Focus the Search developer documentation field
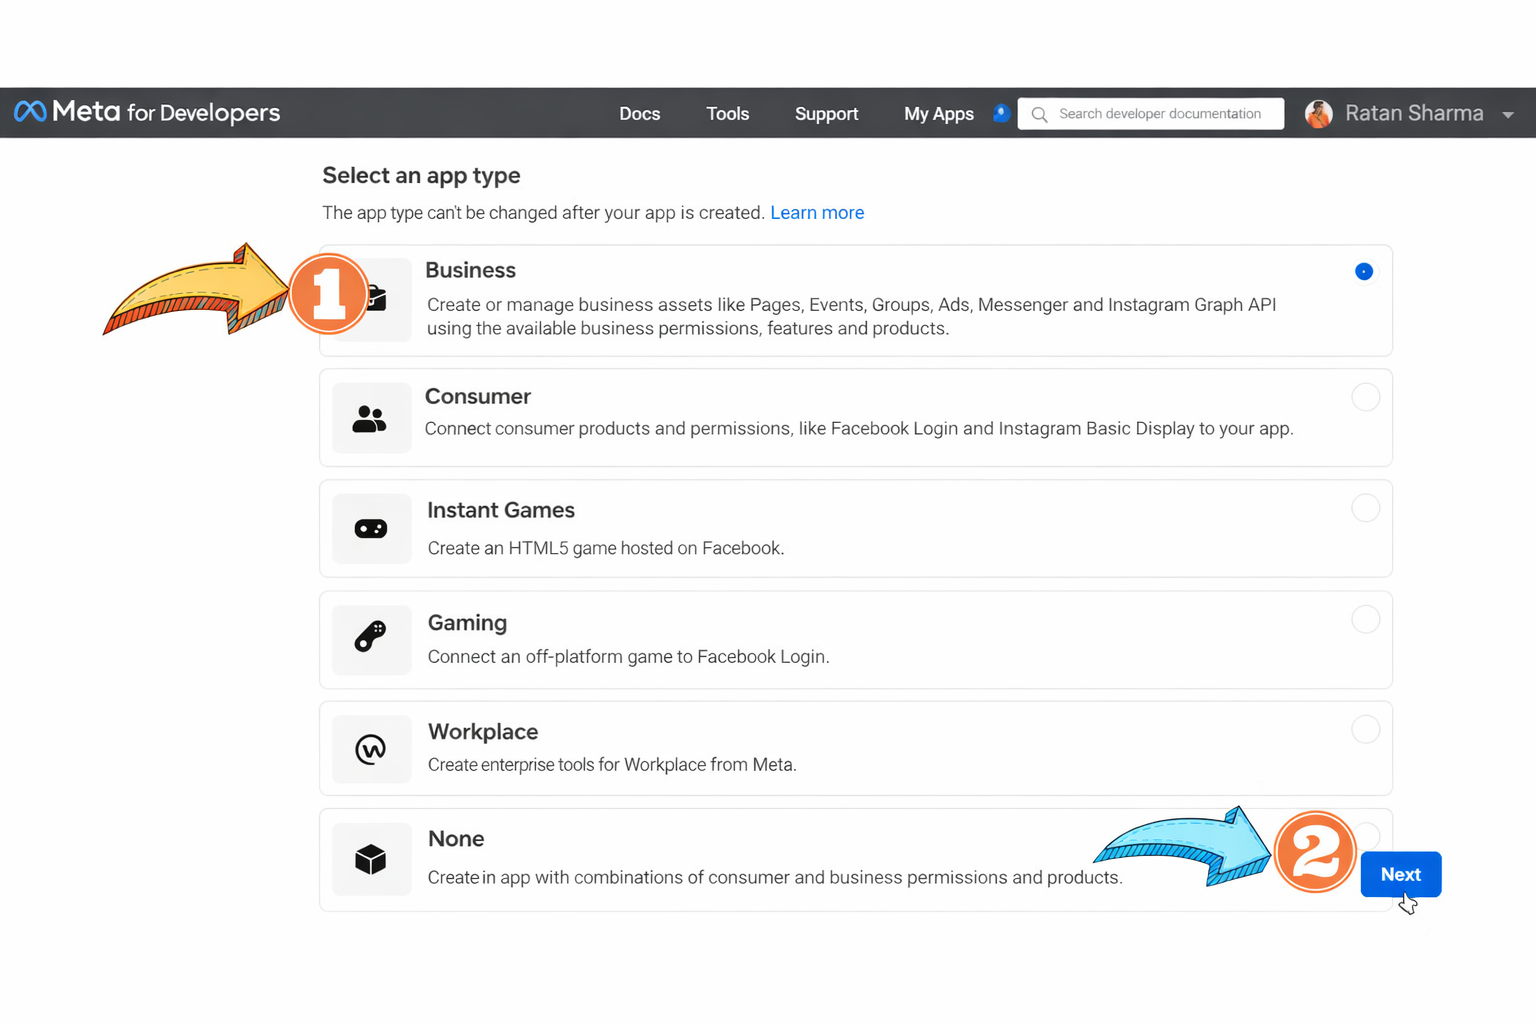Viewport: 1536px width, 1024px height. [x=1151, y=113]
